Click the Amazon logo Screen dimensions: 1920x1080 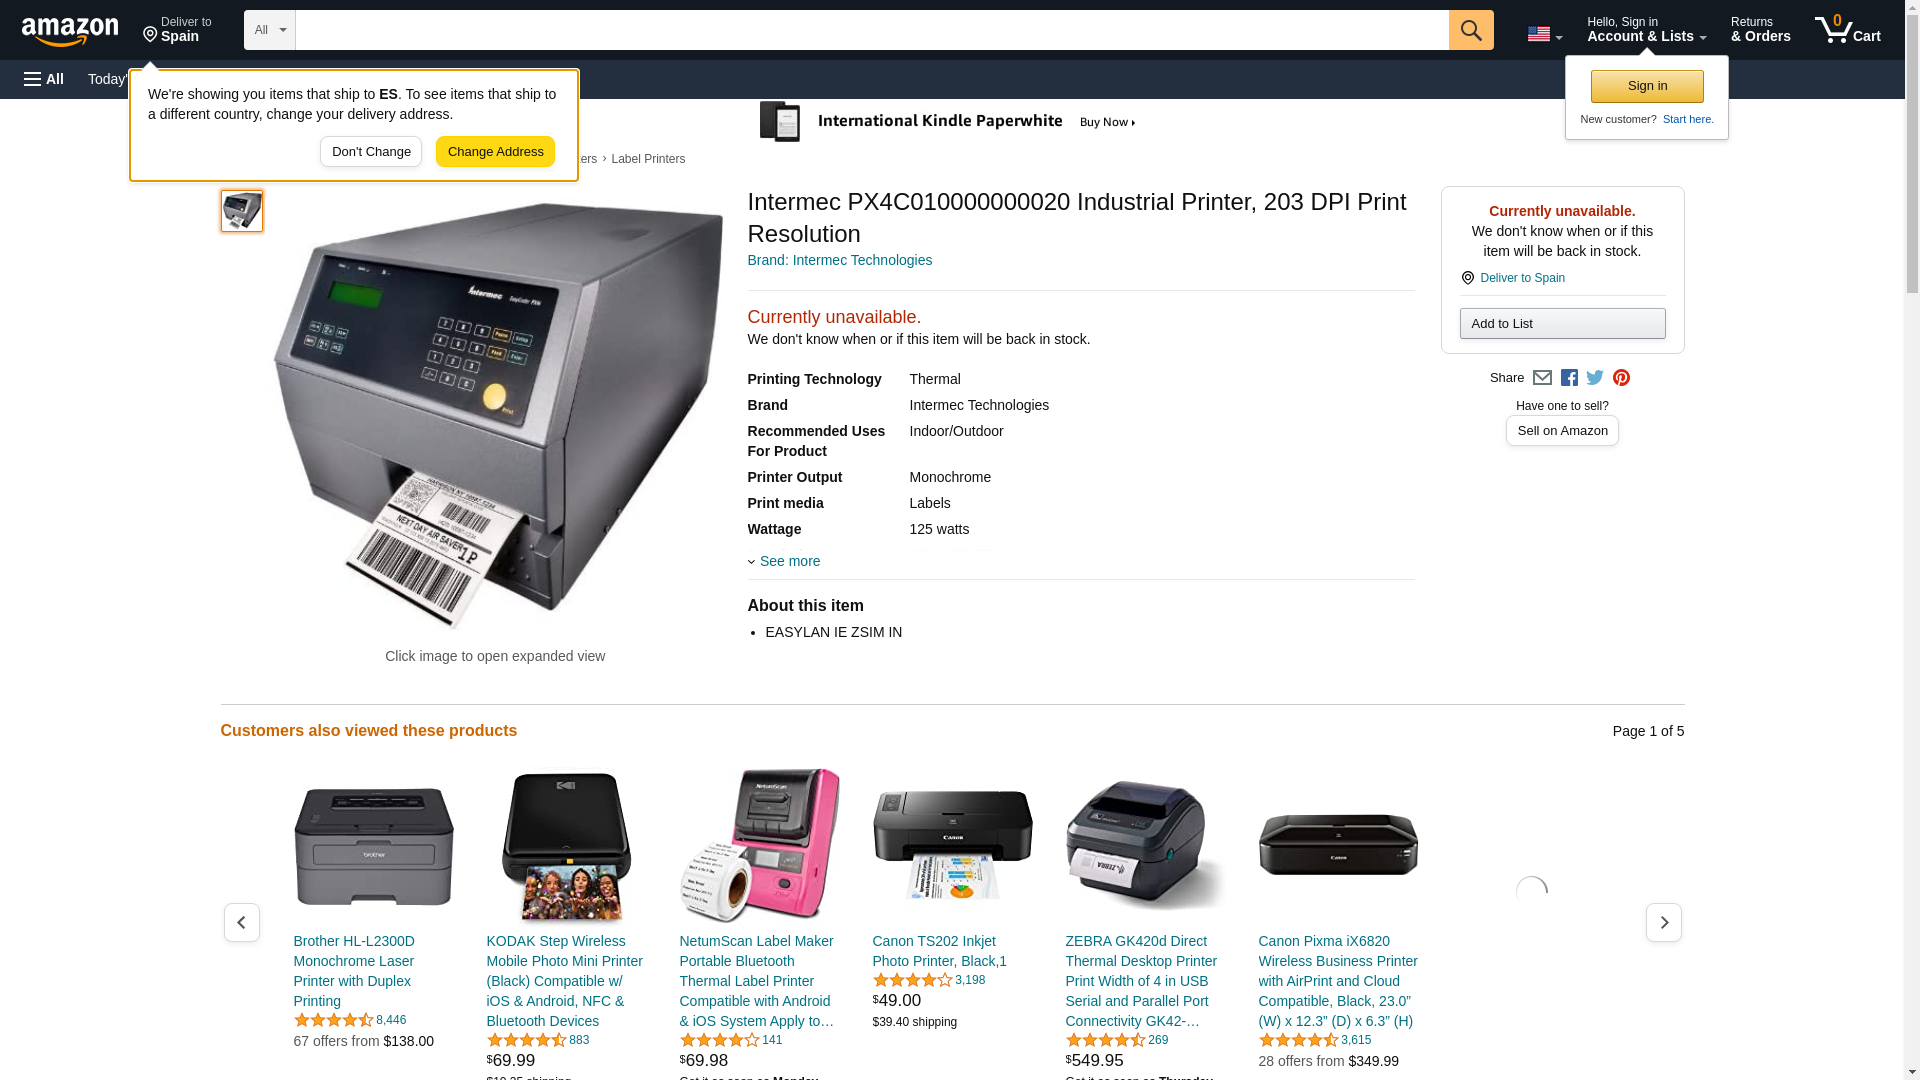tap(70, 31)
